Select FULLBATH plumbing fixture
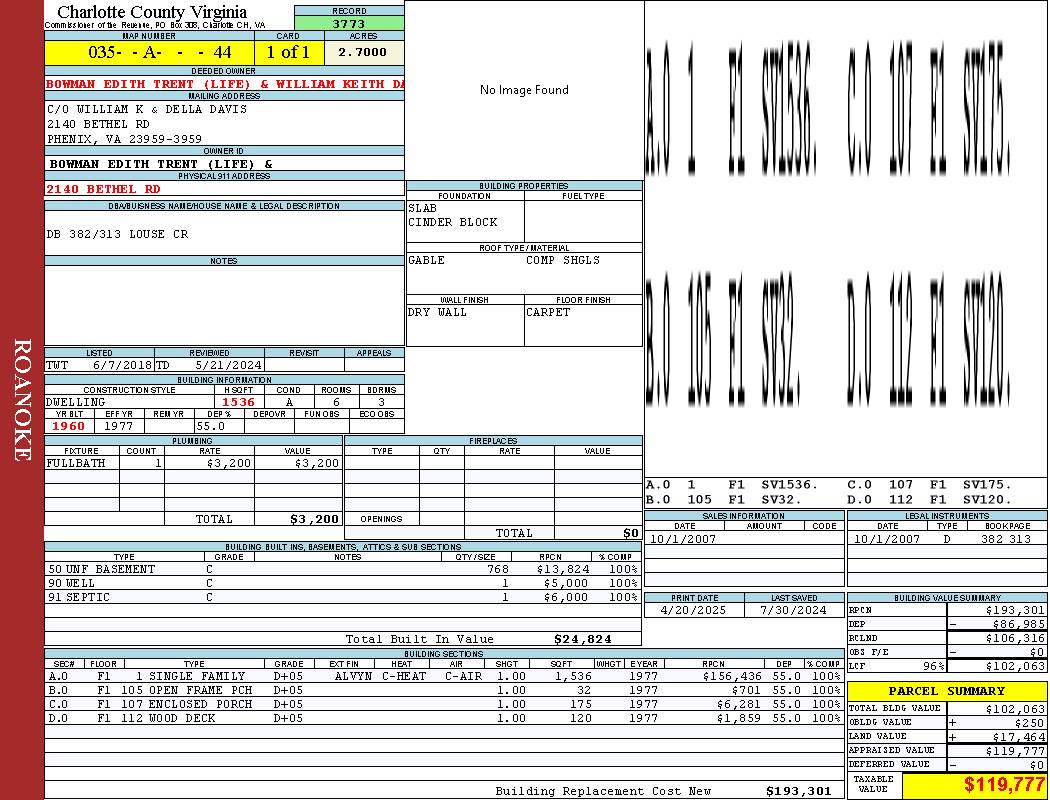This screenshot has width=1050, height=800. (x=76, y=463)
